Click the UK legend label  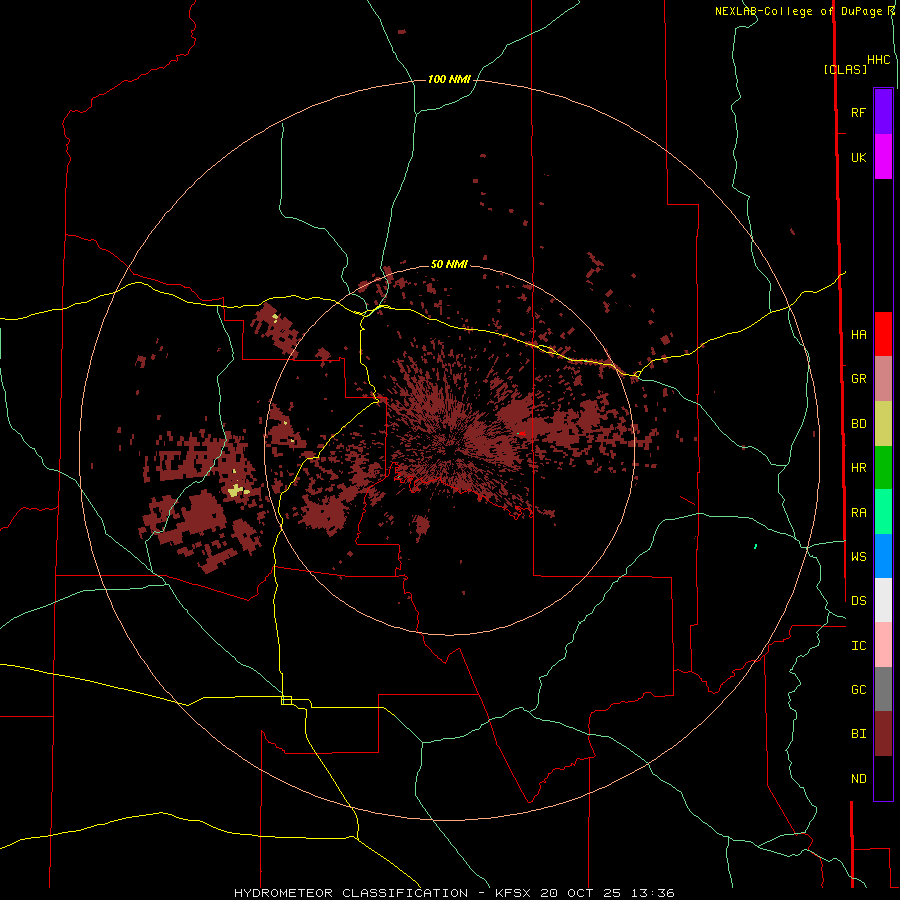(858, 157)
